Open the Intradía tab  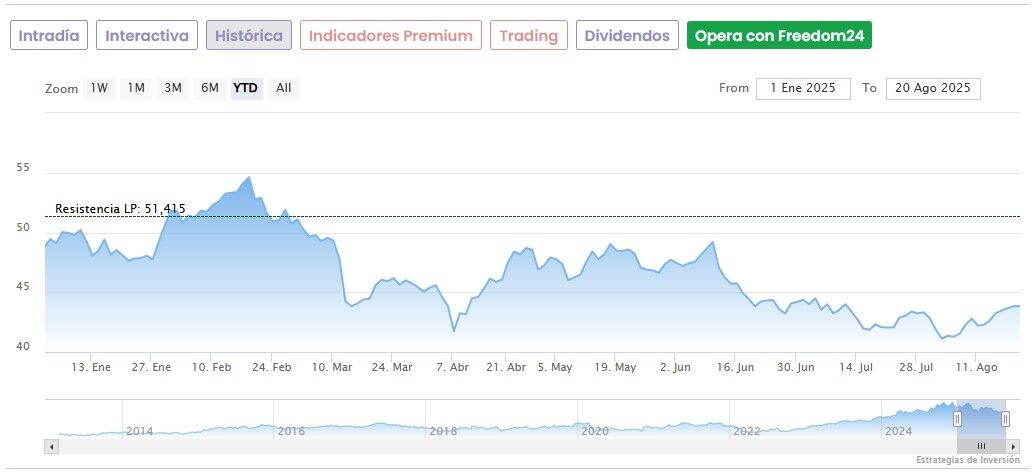pyautogui.click(x=49, y=36)
